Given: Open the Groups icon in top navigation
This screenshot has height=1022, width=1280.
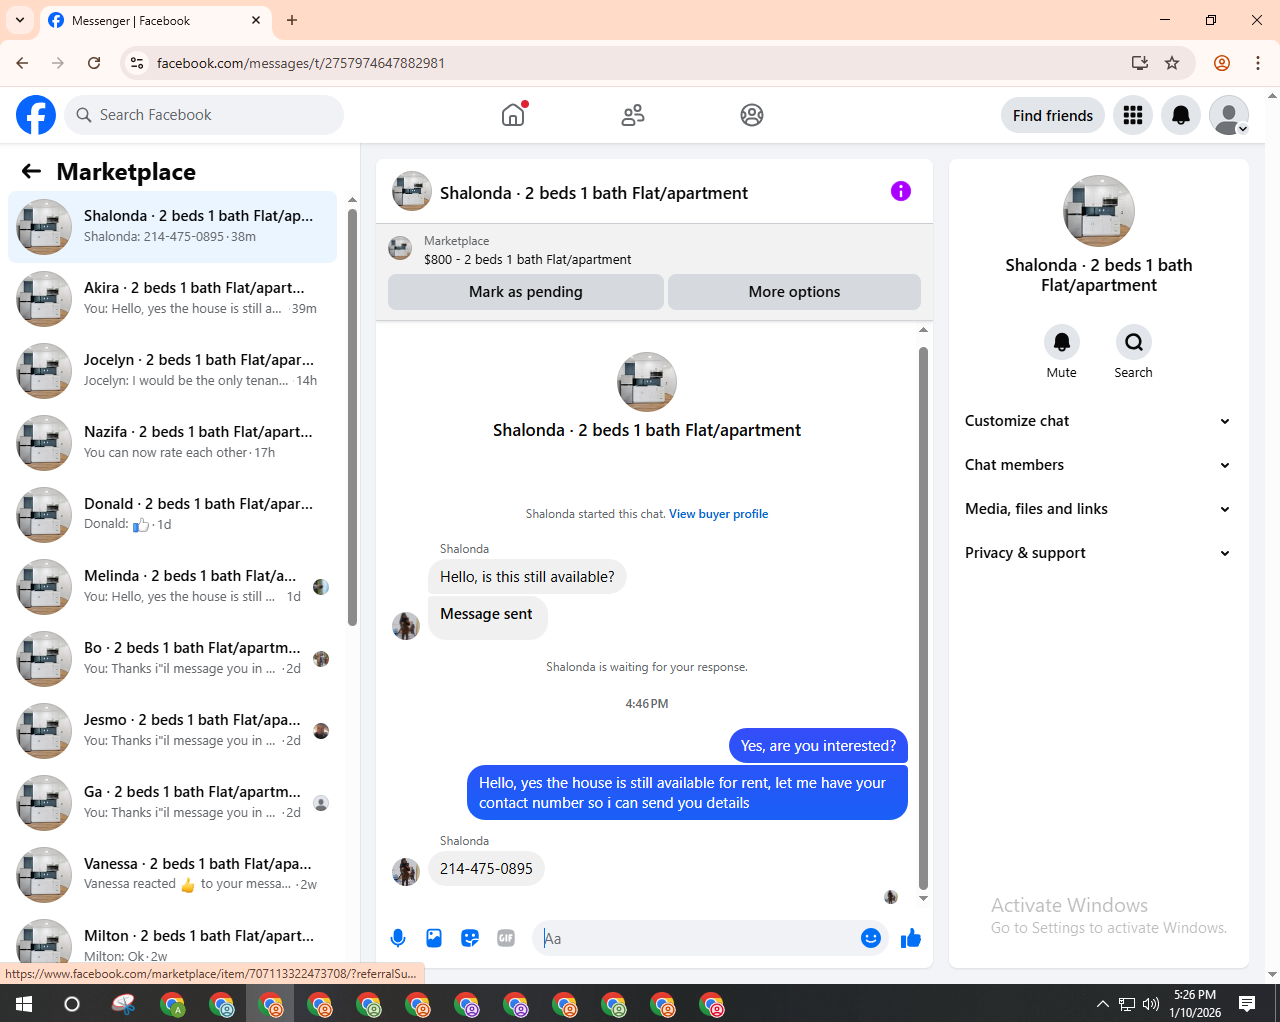Looking at the screenshot, I should 752,115.
